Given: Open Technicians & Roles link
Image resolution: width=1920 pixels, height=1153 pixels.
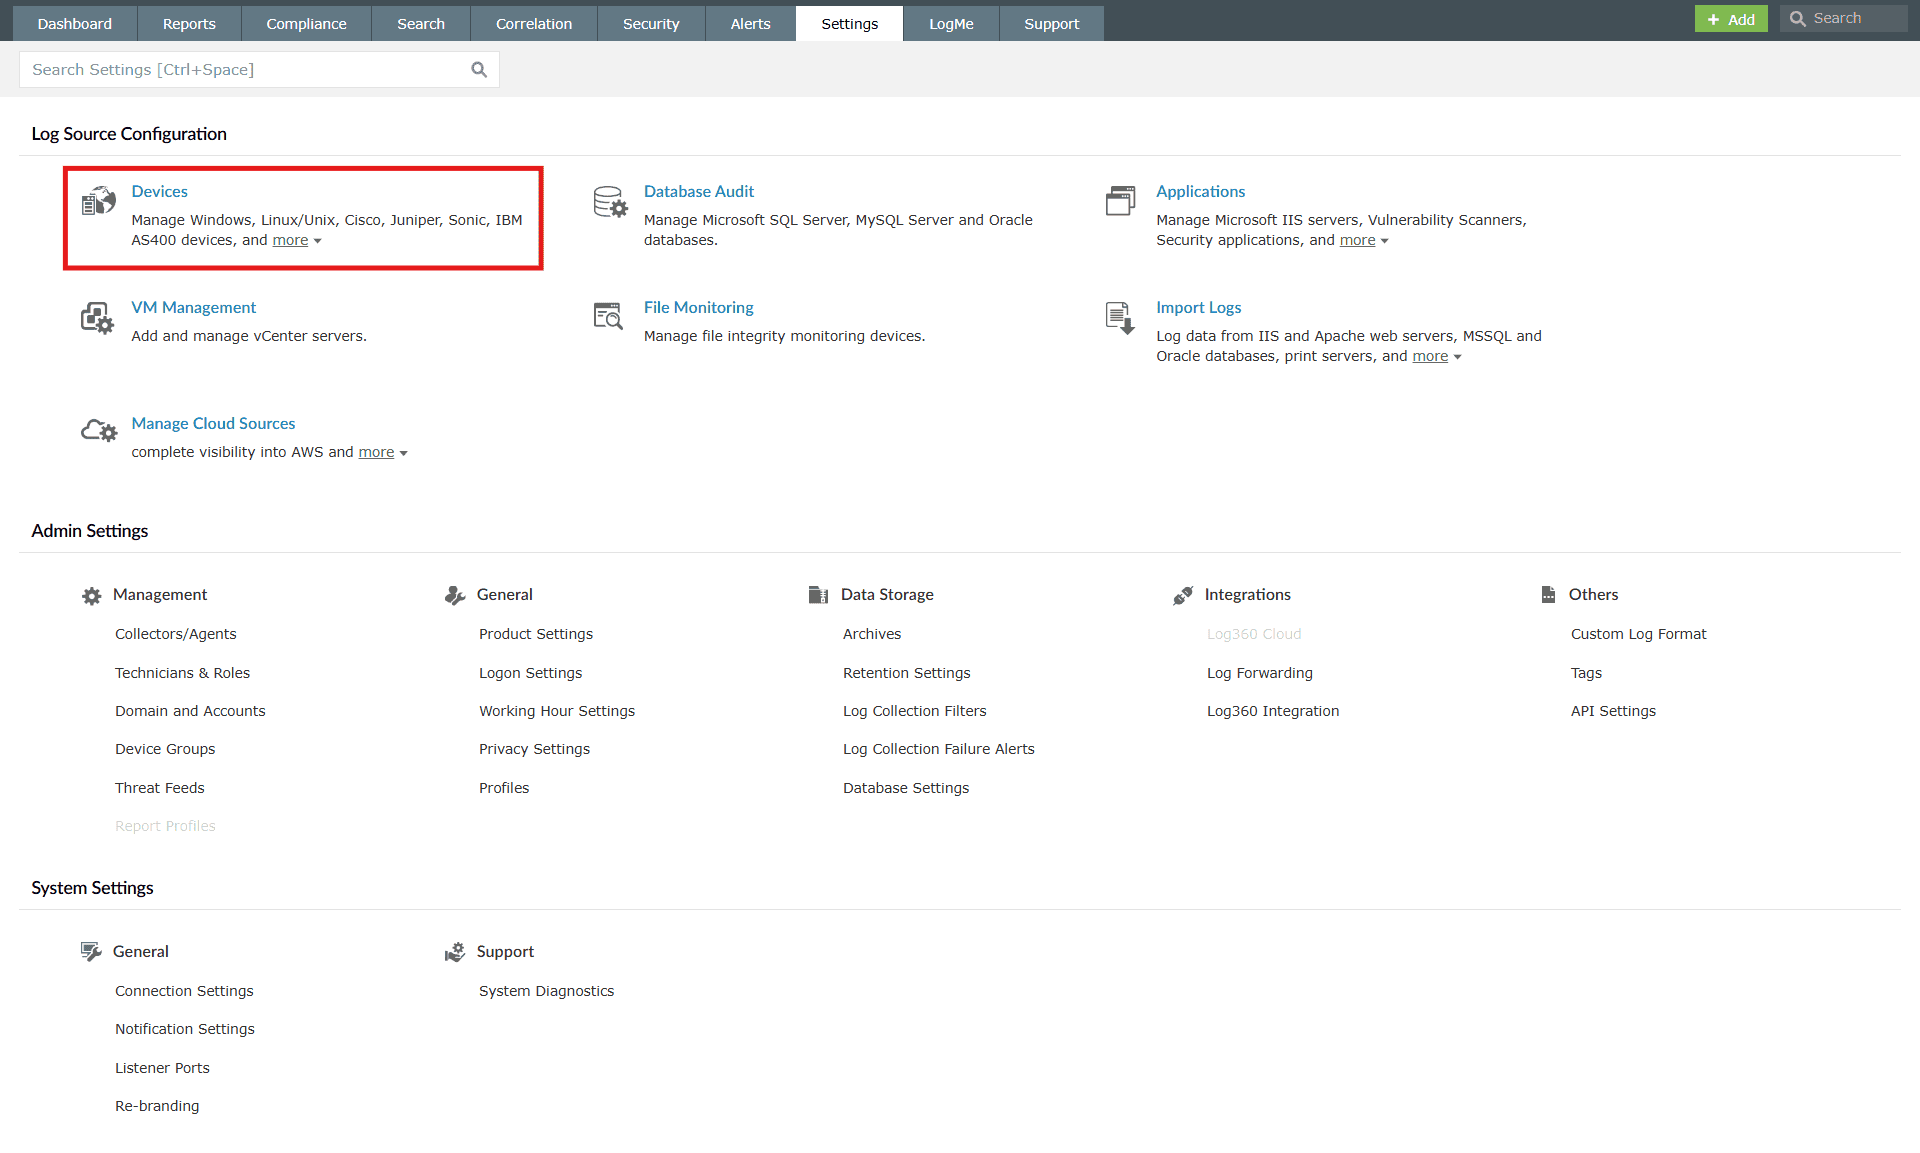Looking at the screenshot, I should pos(182,673).
